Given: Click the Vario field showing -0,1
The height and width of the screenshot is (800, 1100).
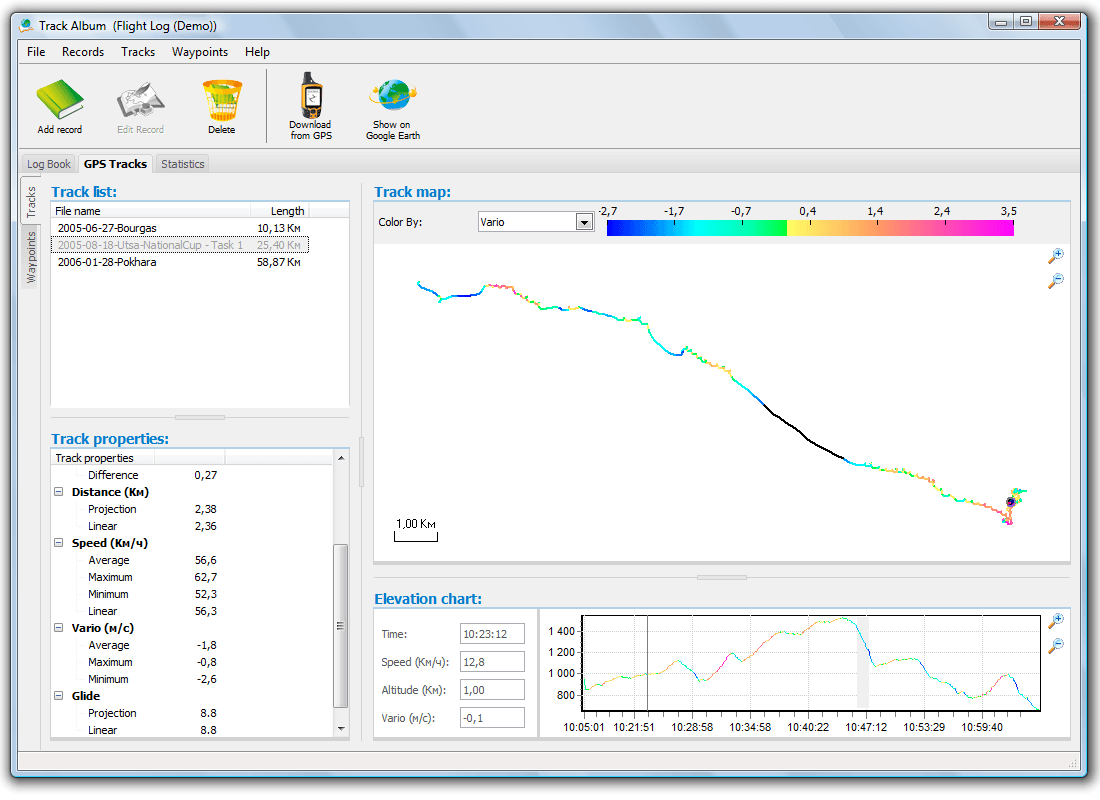Looking at the screenshot, I should [492, 718].
